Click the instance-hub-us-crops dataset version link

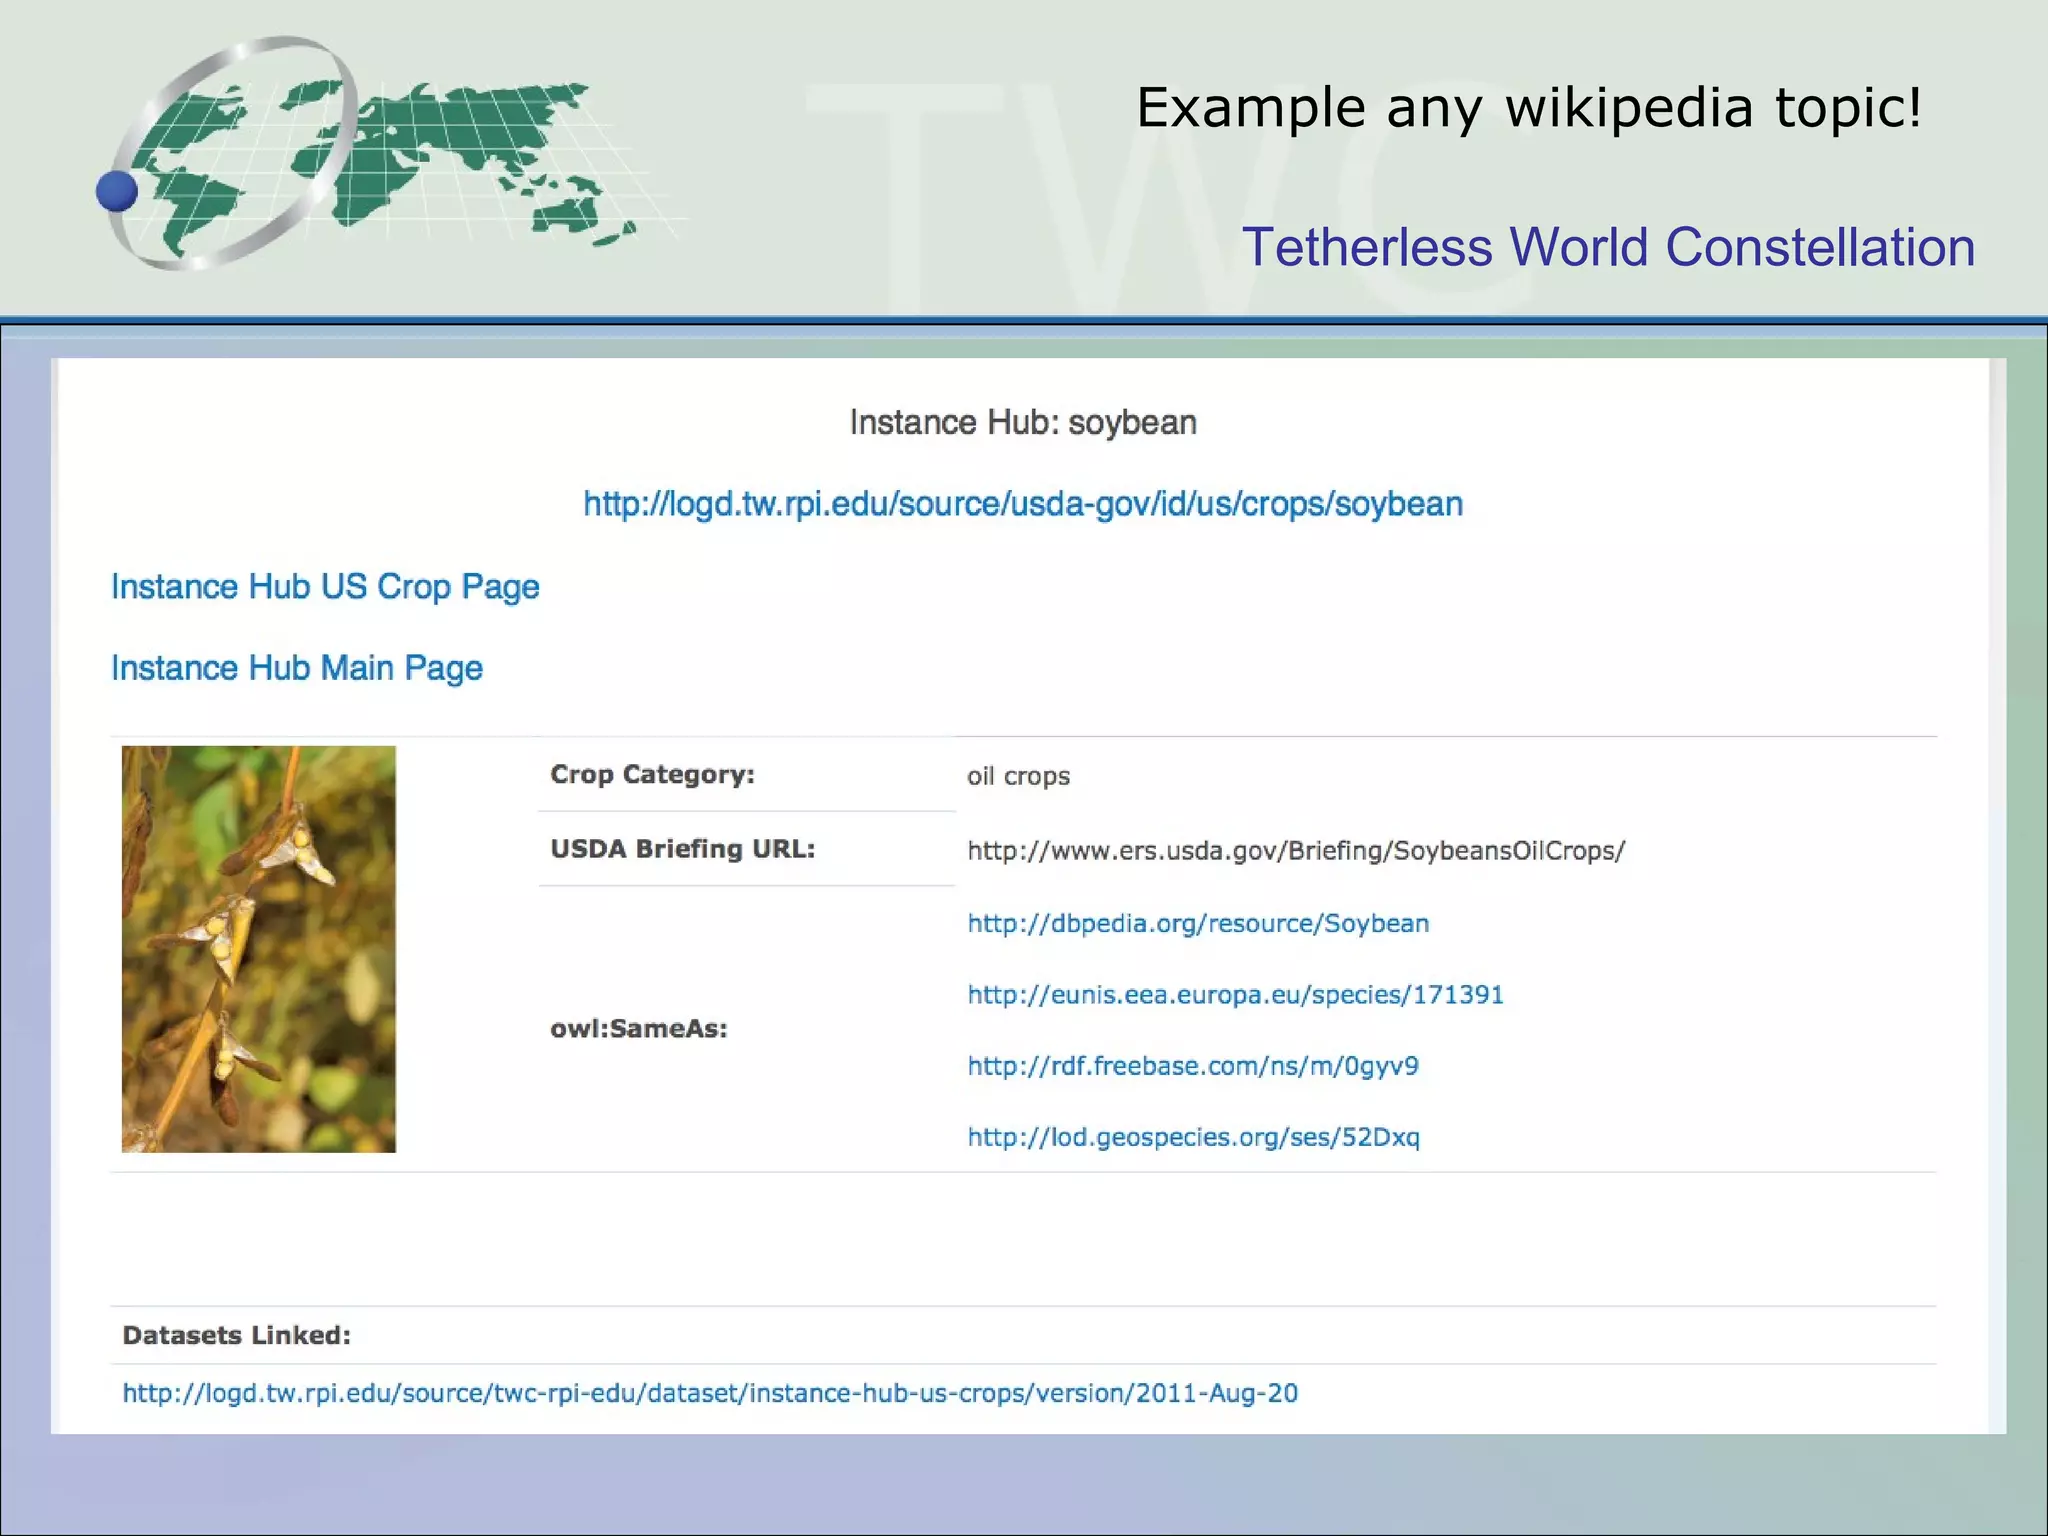(x=709, y=1393)
